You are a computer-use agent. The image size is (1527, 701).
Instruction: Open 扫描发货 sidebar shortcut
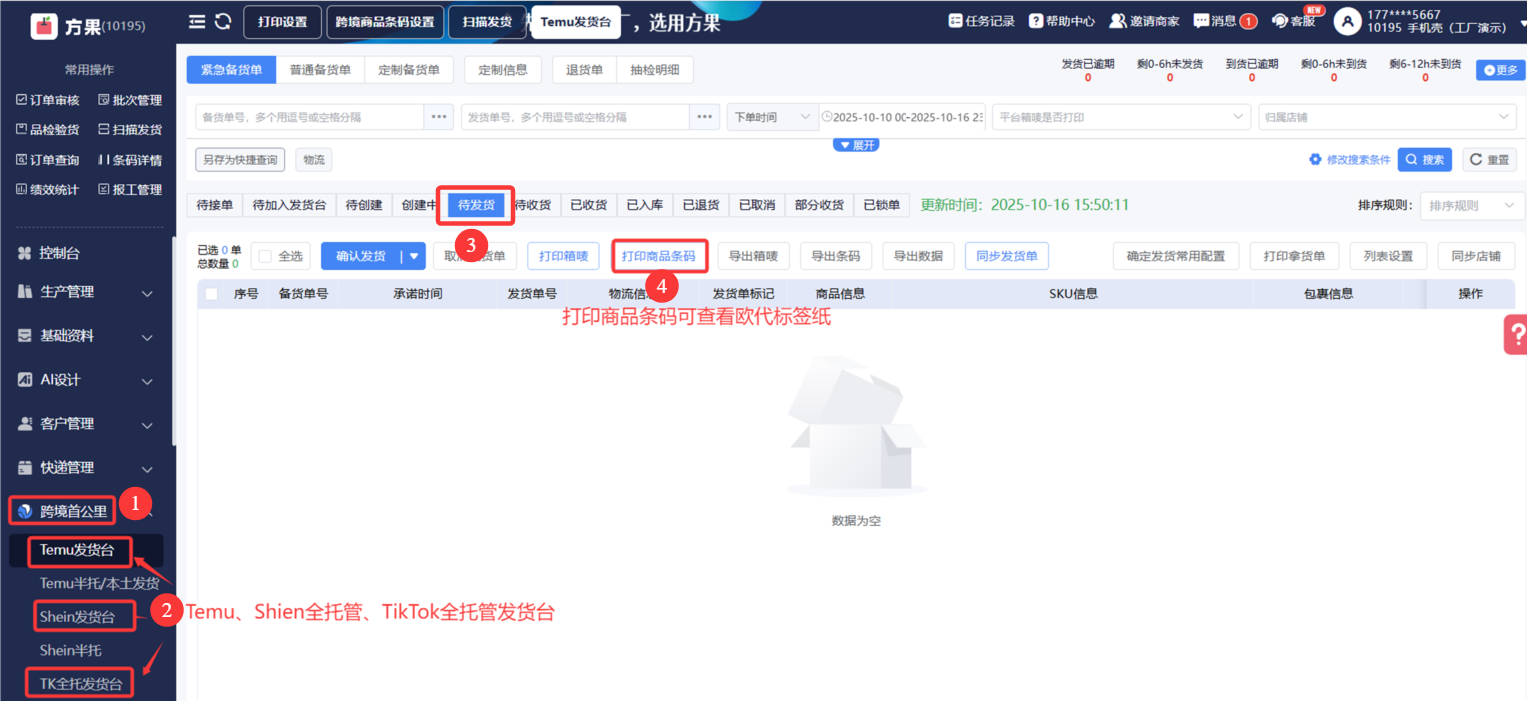[x=130, y=130]
